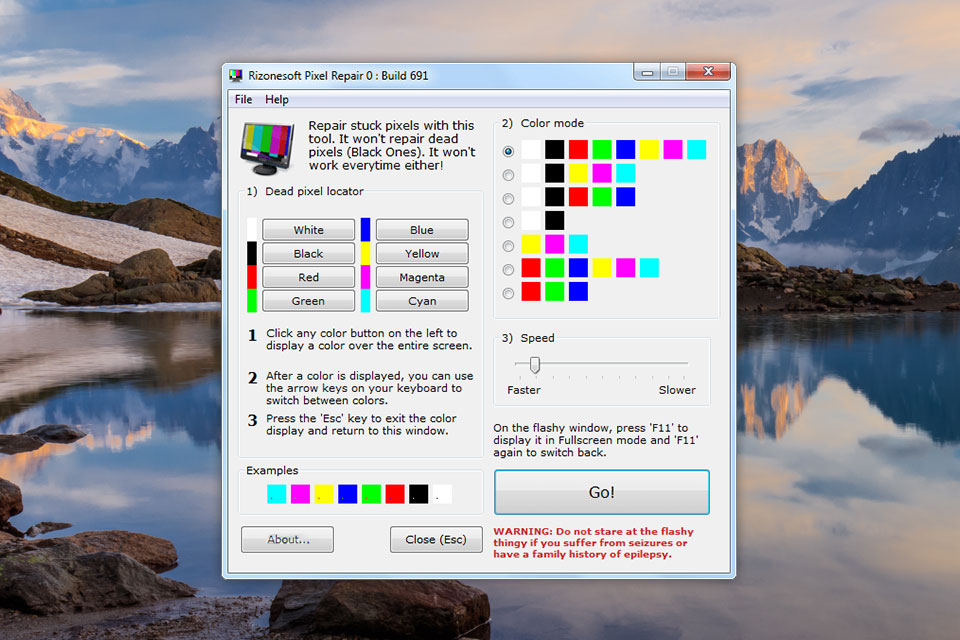Click the green swatch in Examples
This screenshot has height=640, width=960.
point(371,494)
